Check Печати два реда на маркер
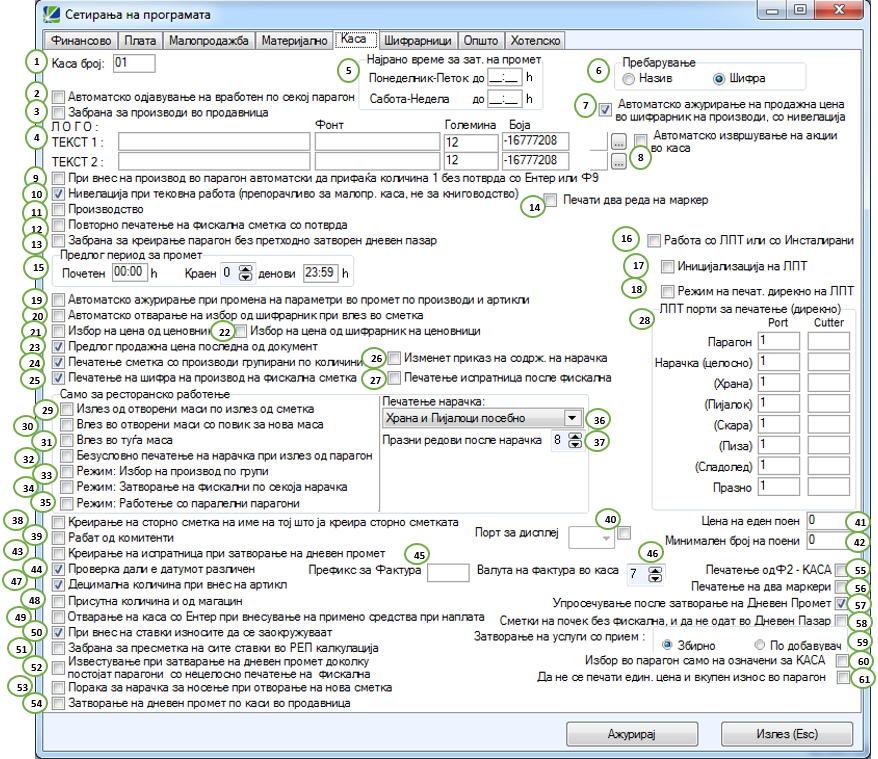878x759 pixels. pyautogui.click(x=551, y=201)
